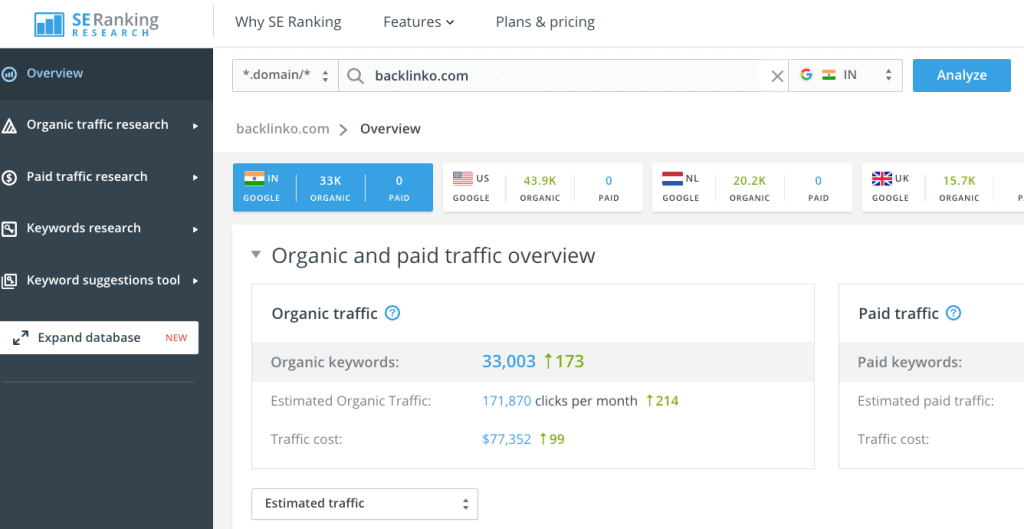Viewport: 1024px width, 529px height.
Task: Select the NL Google database tab
Action: [x=752, y=188]
